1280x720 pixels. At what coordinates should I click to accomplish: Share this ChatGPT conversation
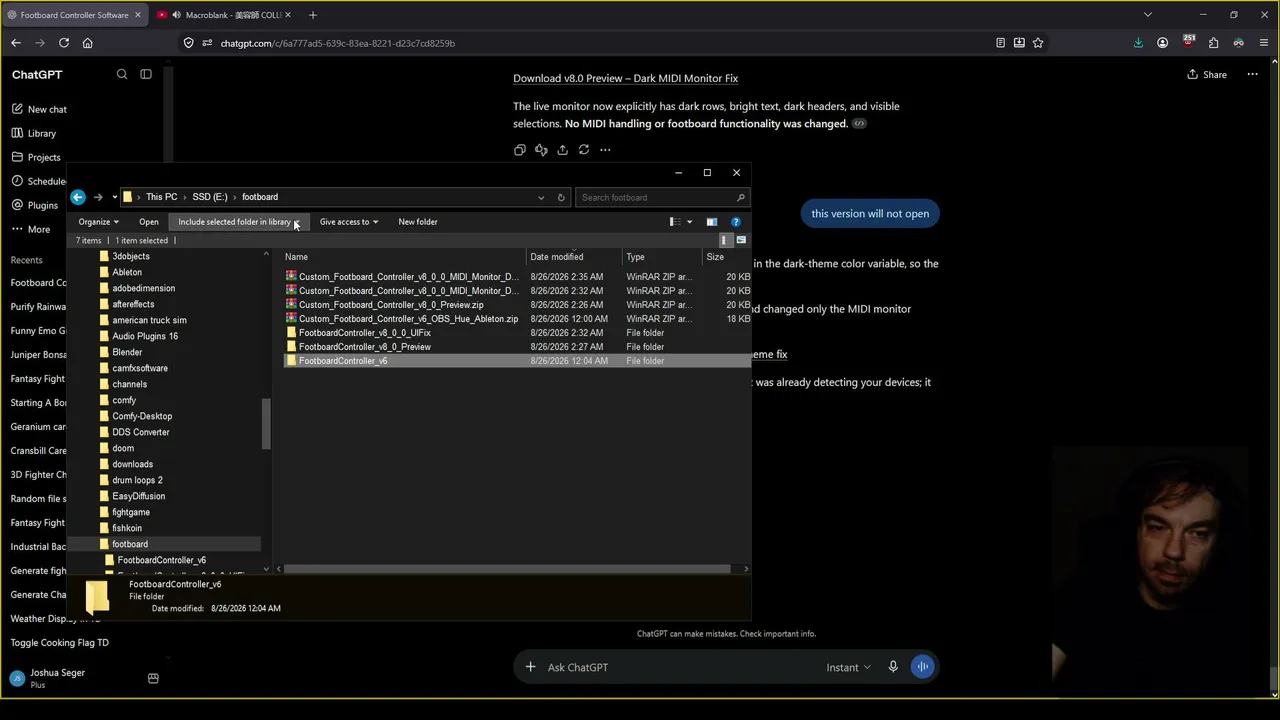click(x=1207, y=74)
